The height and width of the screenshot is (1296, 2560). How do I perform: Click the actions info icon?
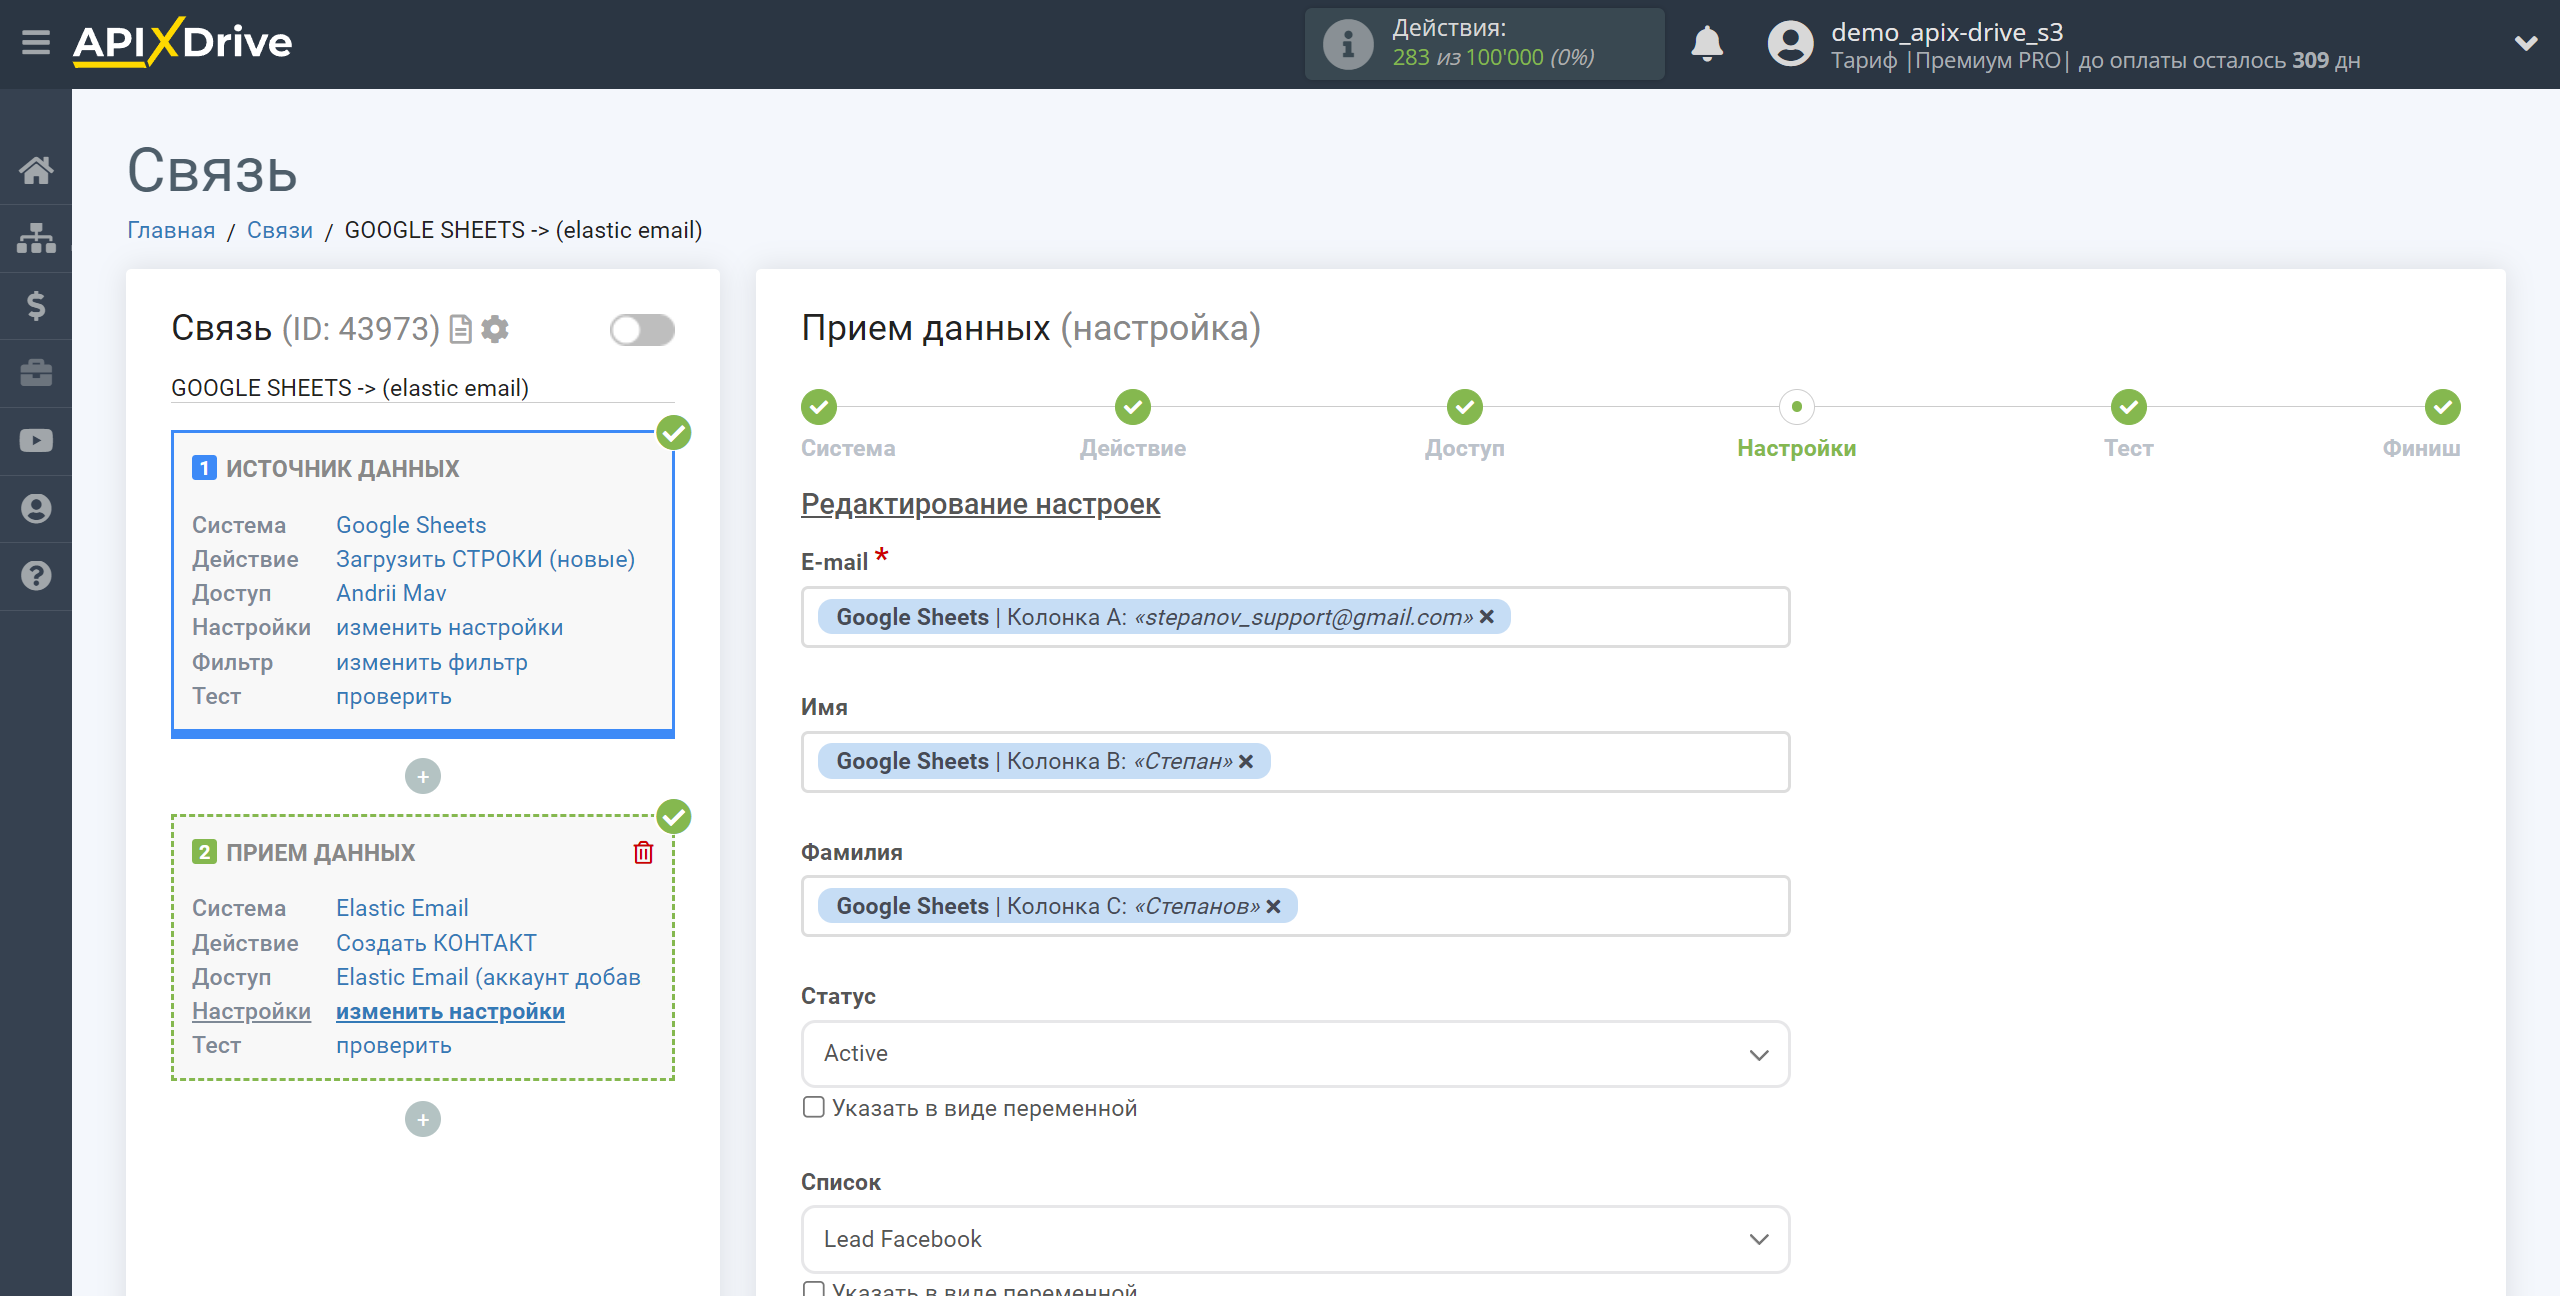tap(1347, 44)
